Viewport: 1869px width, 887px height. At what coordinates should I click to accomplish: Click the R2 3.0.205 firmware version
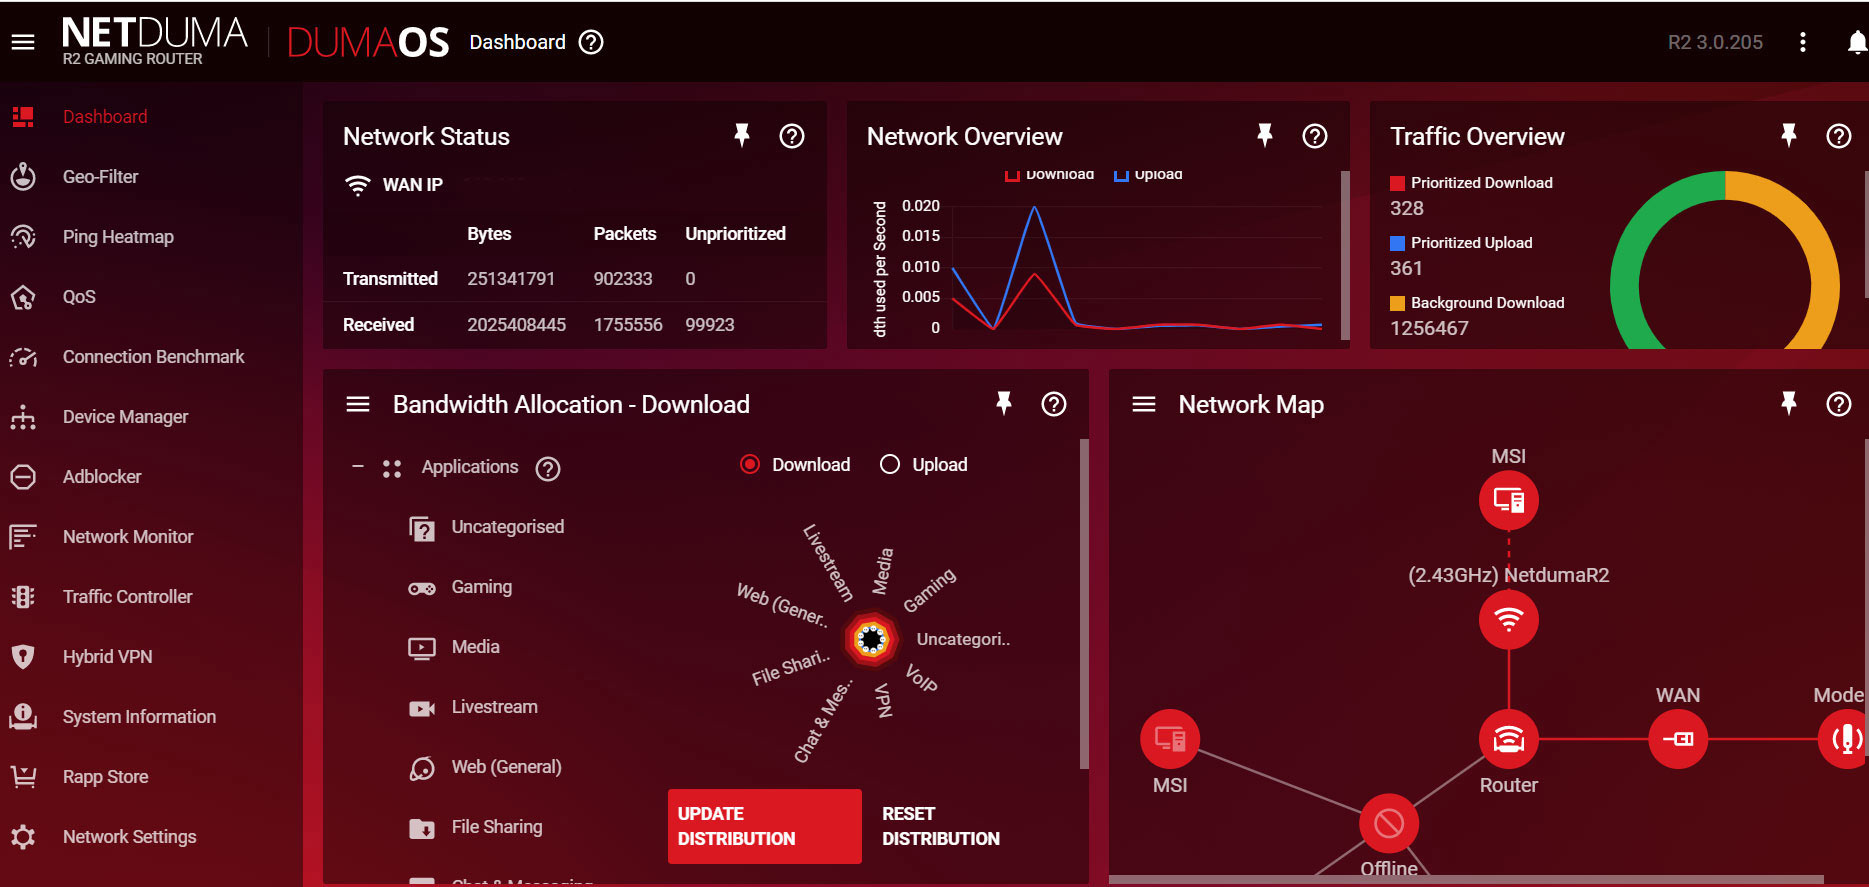pyautogui.click(x=1715, y=42)
